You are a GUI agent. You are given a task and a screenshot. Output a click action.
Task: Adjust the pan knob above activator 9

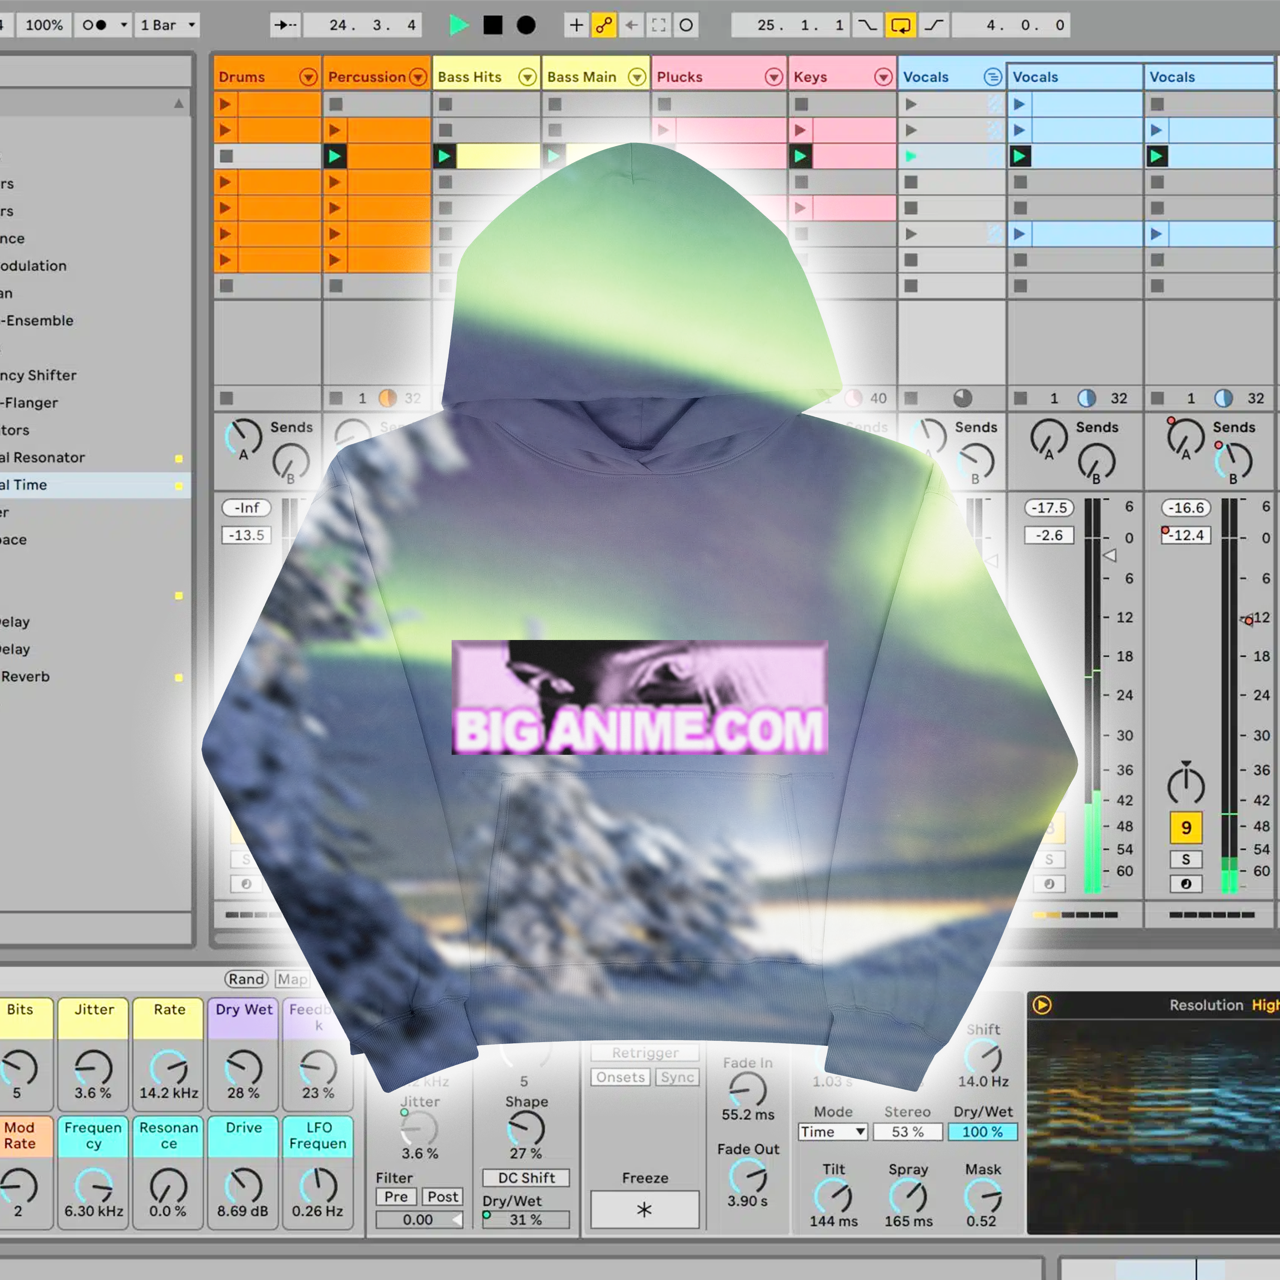[x=1186, y=783]
